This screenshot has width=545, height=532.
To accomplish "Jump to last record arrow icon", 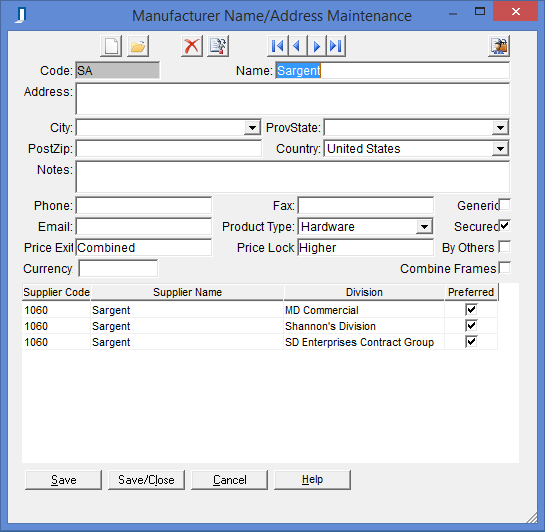I will (336, 46).
